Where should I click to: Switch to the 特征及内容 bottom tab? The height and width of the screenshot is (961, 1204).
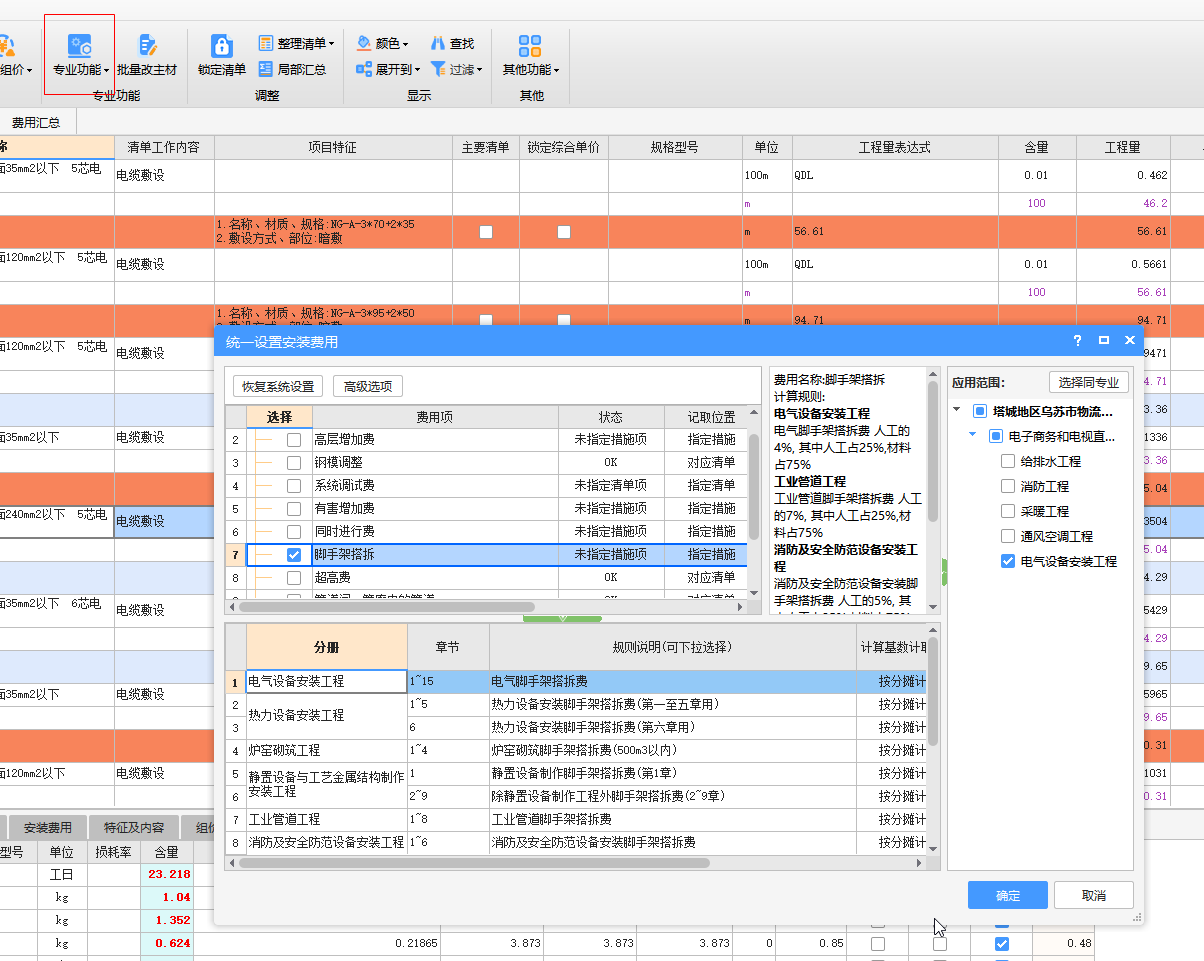[x=133, y=828]
